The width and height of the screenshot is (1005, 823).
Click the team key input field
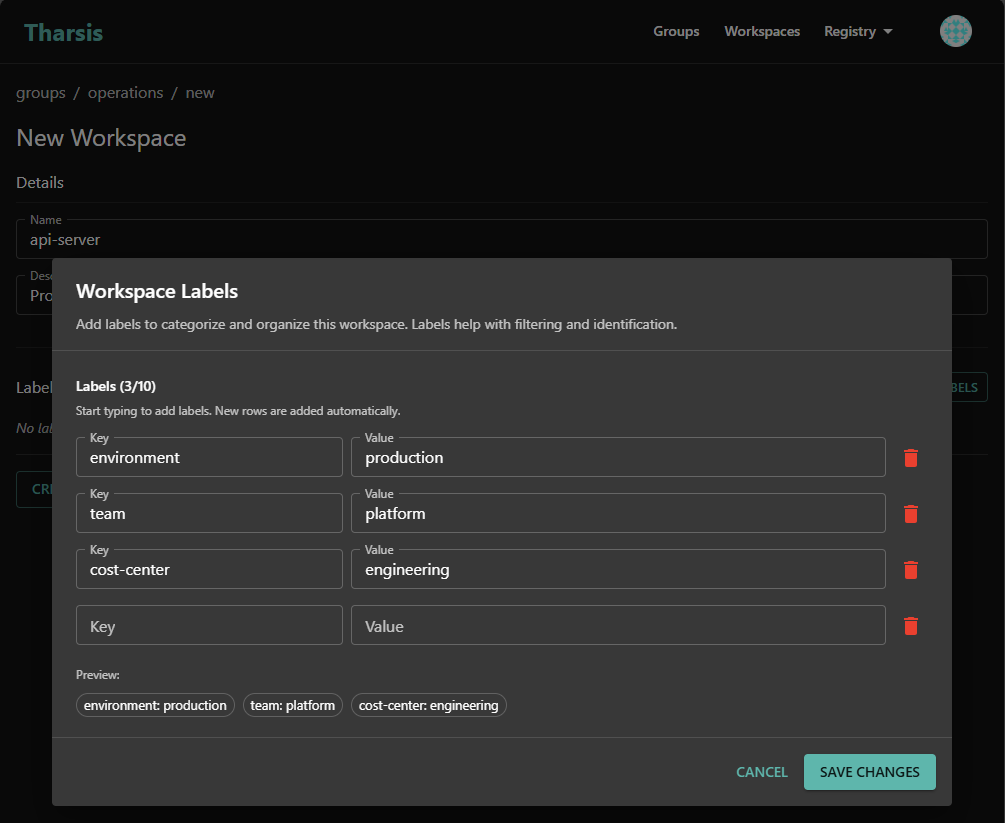click(209, 513)
